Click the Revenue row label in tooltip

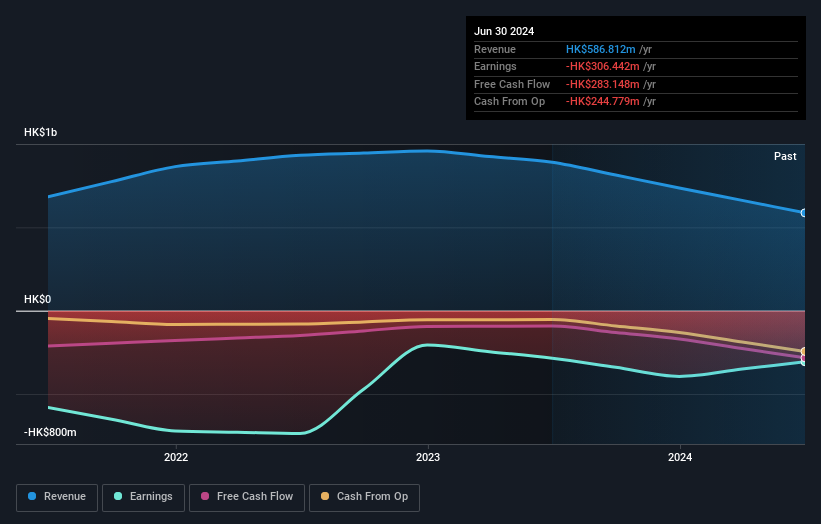495,49
